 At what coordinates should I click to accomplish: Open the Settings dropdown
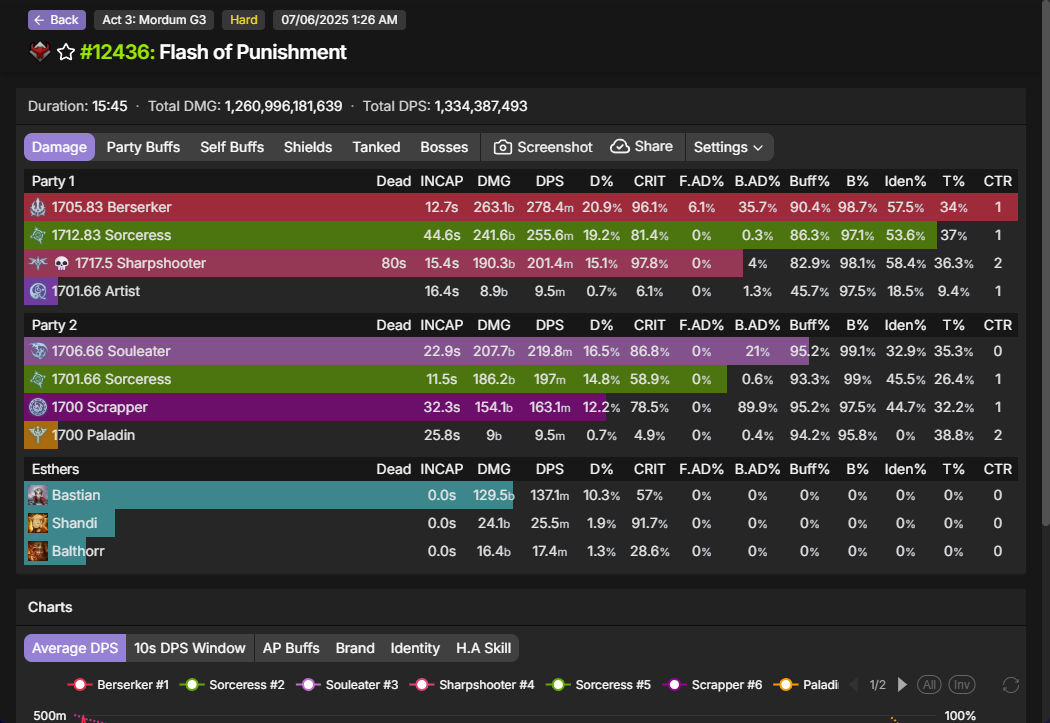728,147
